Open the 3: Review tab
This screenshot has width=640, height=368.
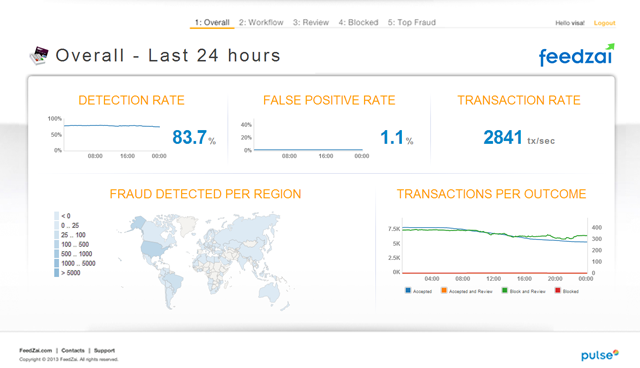311,22
